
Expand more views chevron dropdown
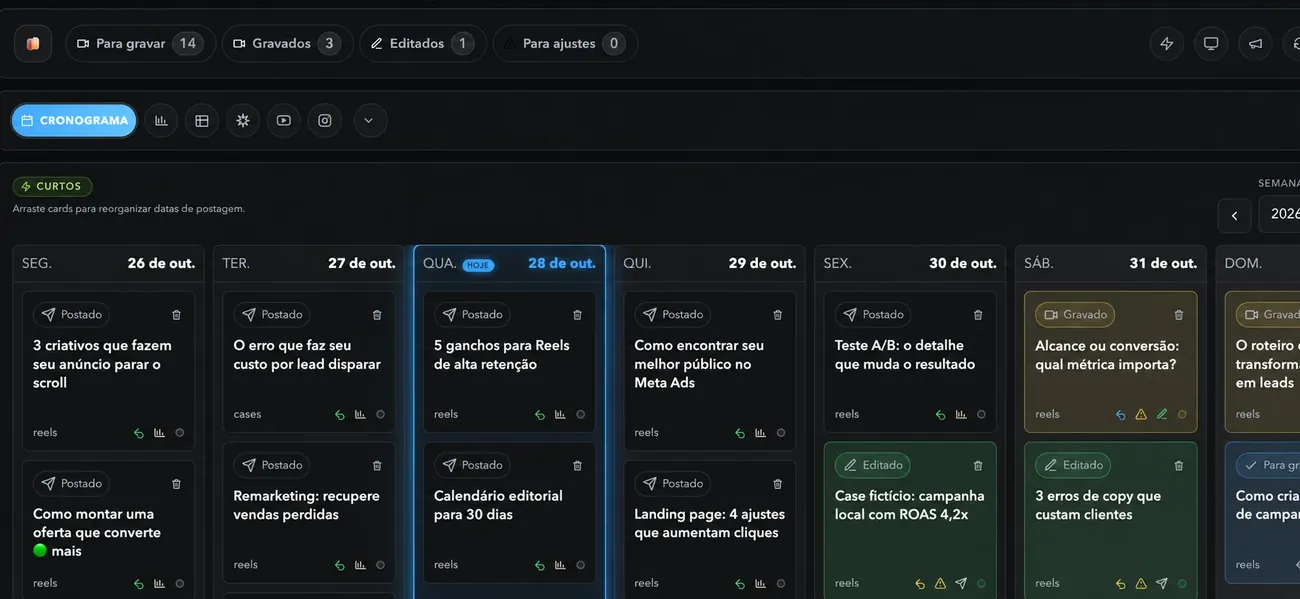(x=369, y=120)
